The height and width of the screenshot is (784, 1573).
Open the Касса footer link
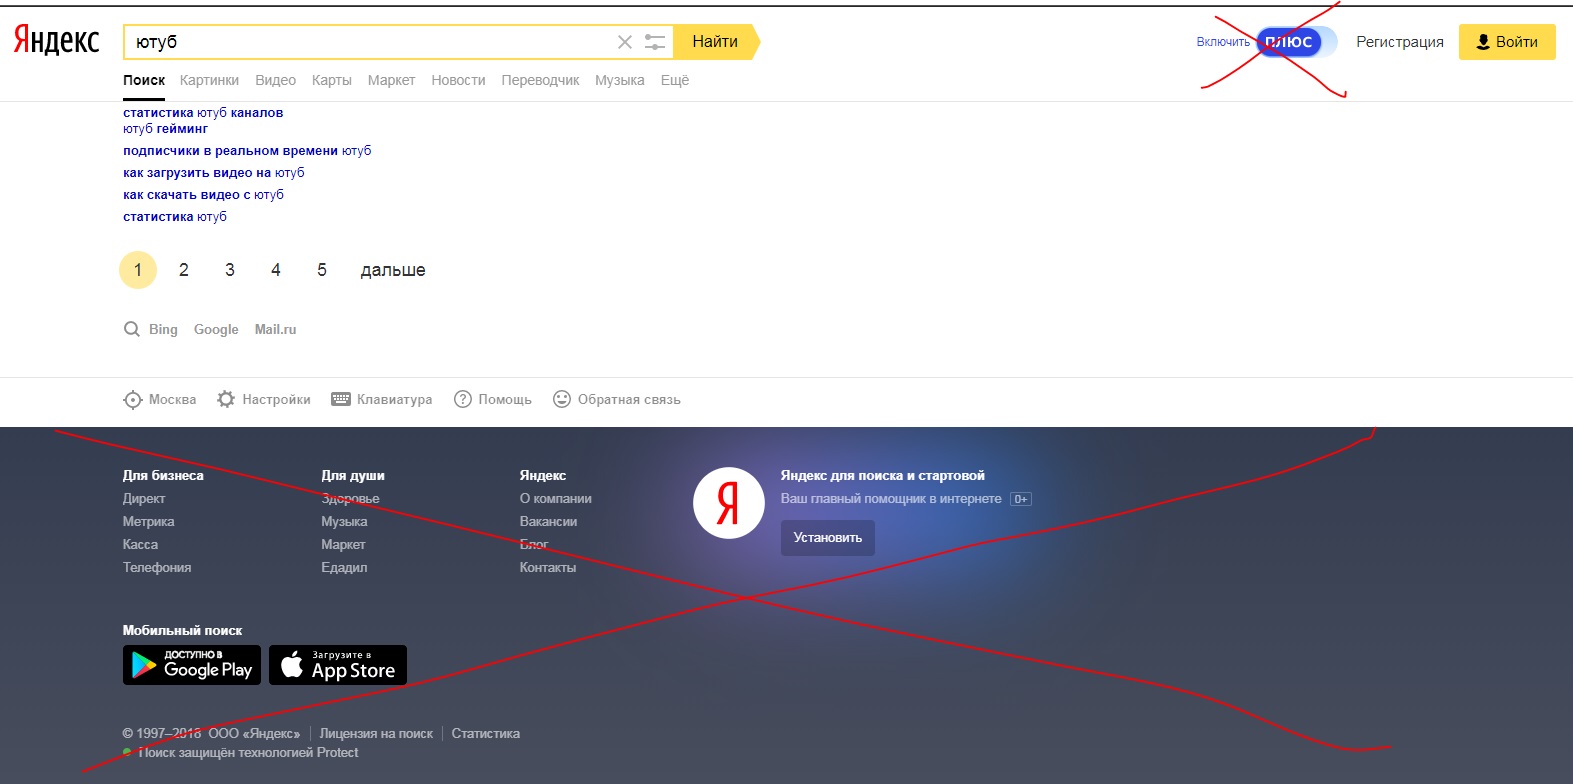click(140, 544)
